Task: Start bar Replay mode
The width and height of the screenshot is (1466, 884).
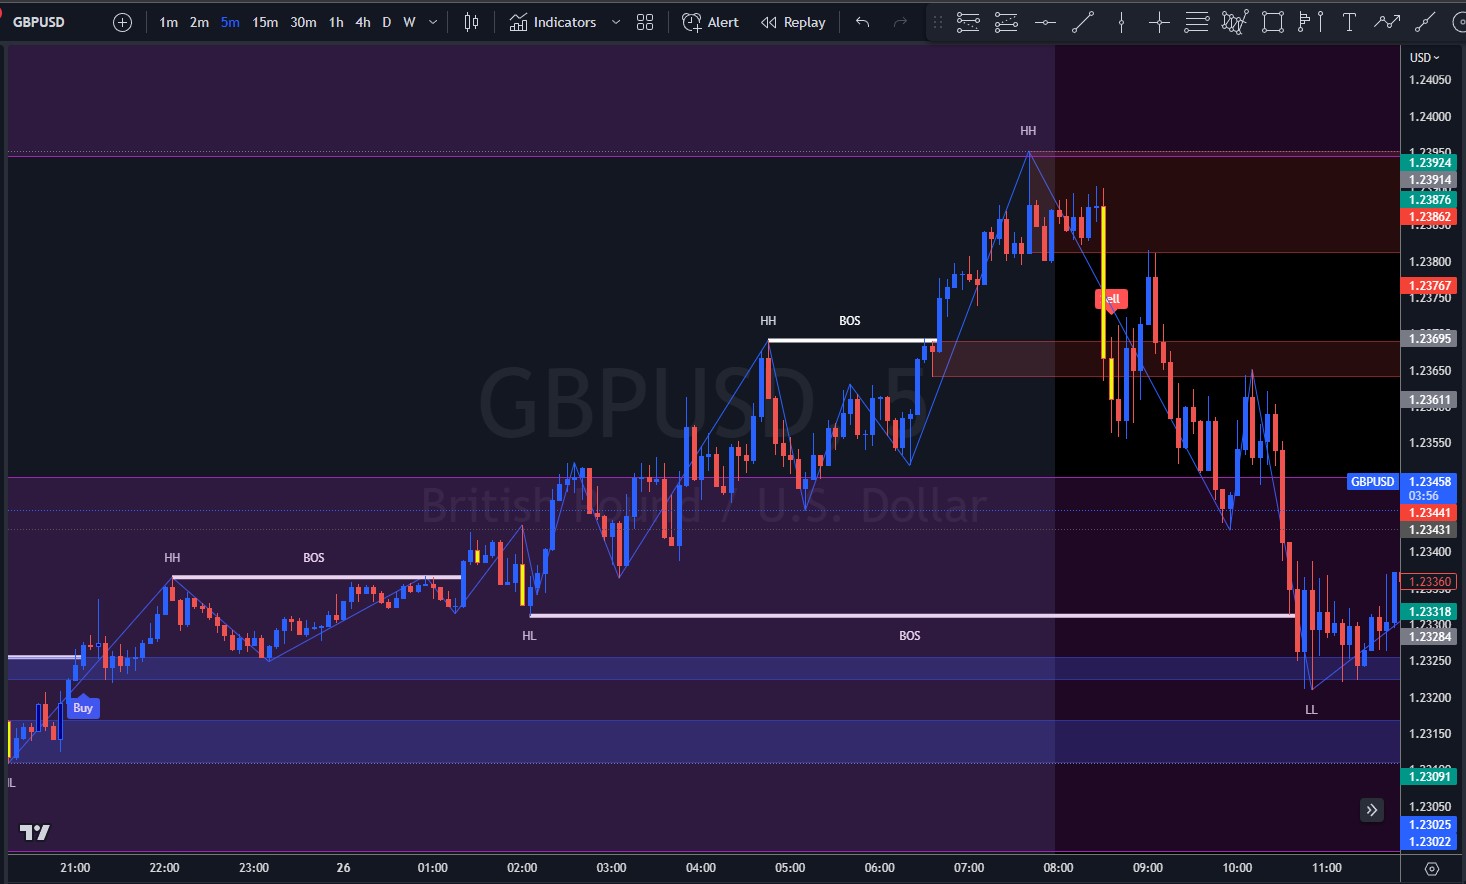Action: [793, 22]
